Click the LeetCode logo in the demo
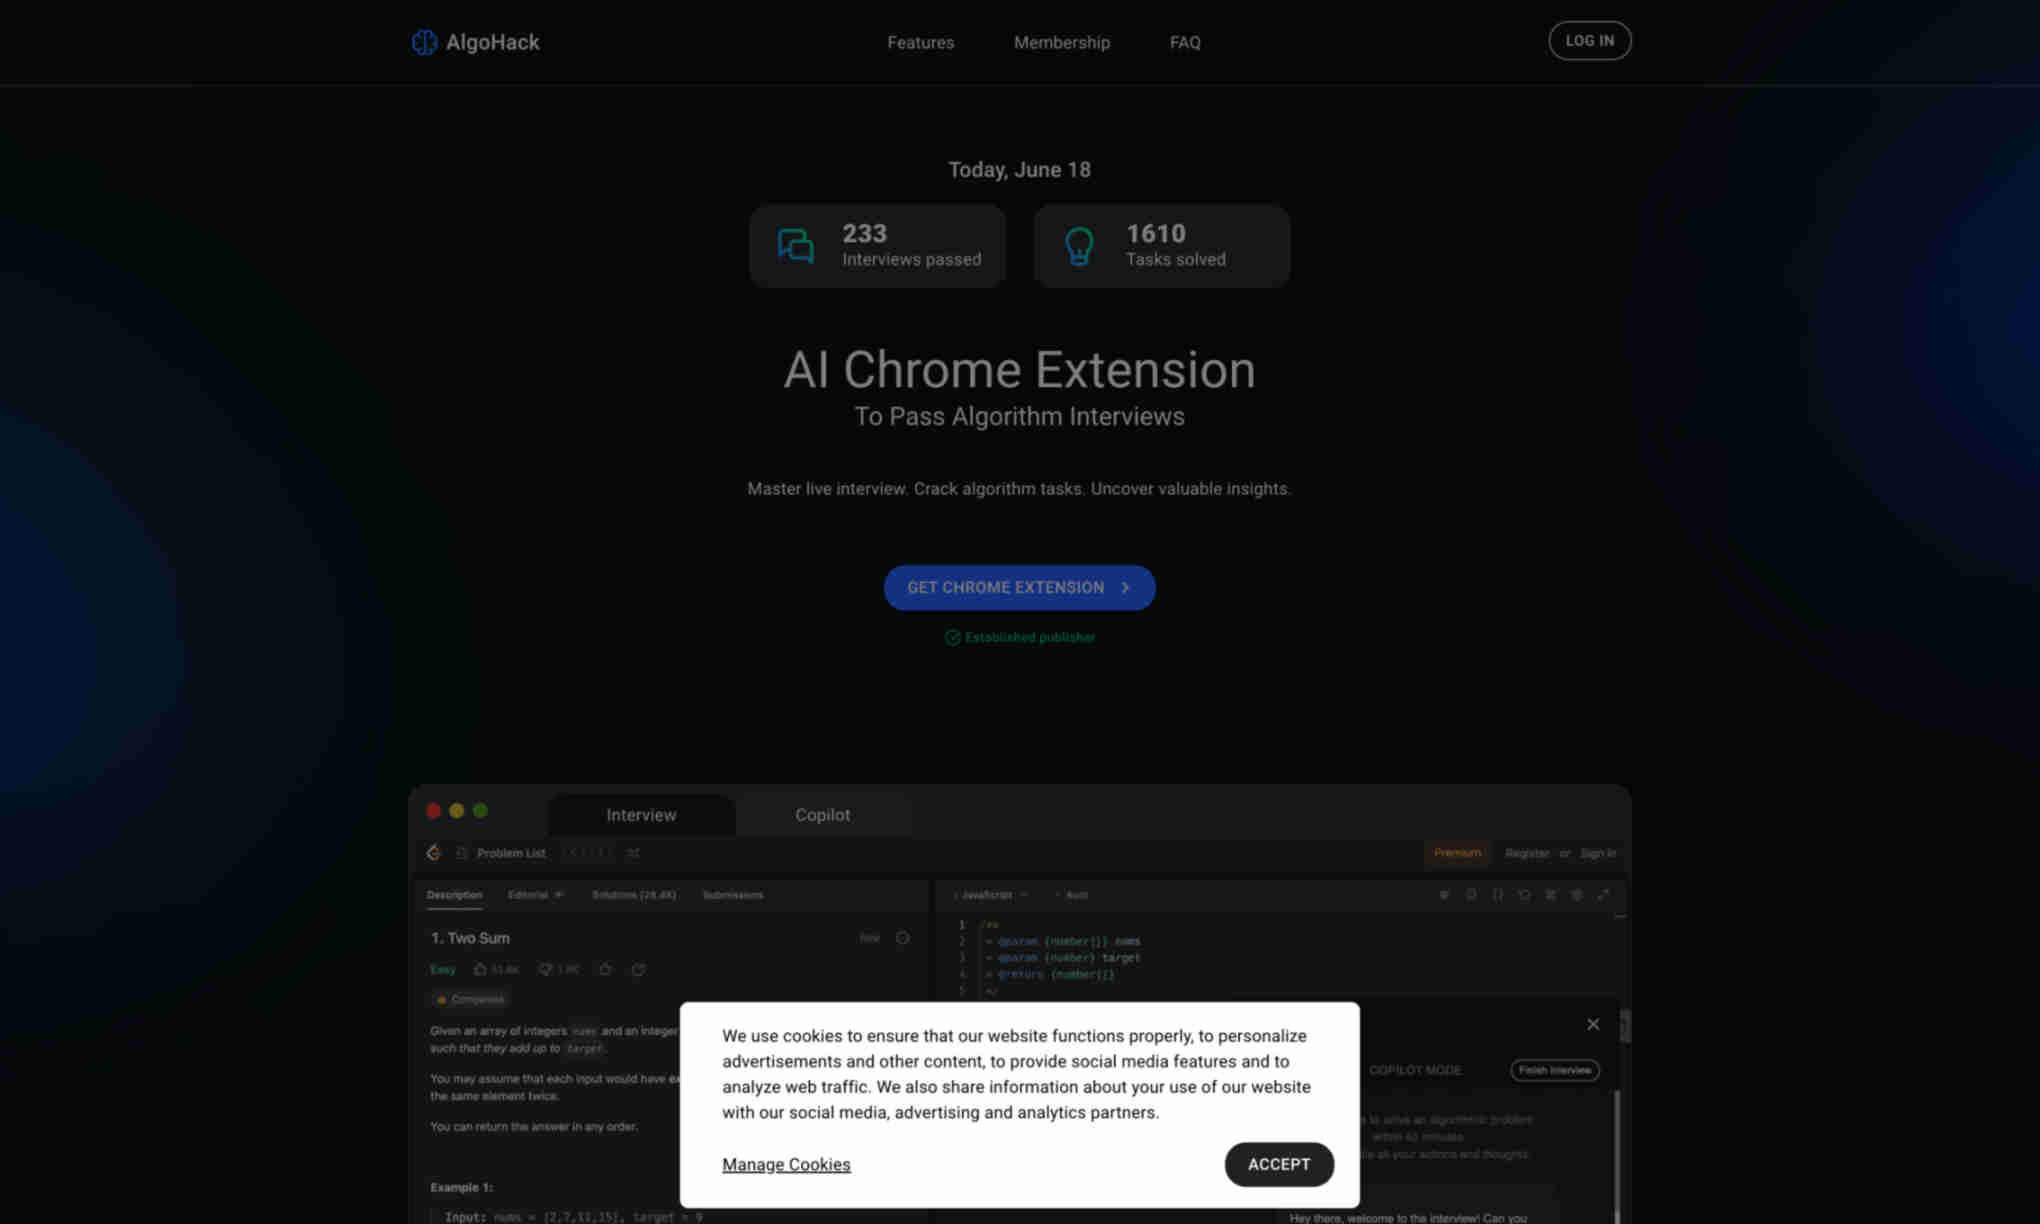2040x1224 pixels. click(433, 853)
